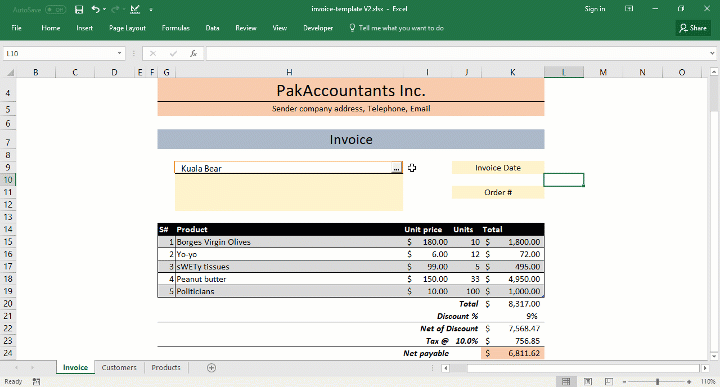
Task: Click the Undo arrow icon
Action: point(95,9)
